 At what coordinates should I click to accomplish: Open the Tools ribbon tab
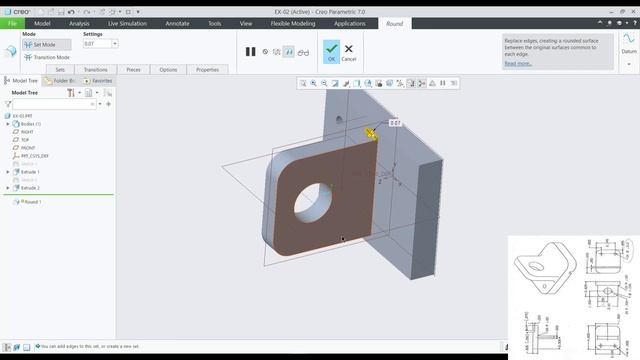click(x=215, y=24)
